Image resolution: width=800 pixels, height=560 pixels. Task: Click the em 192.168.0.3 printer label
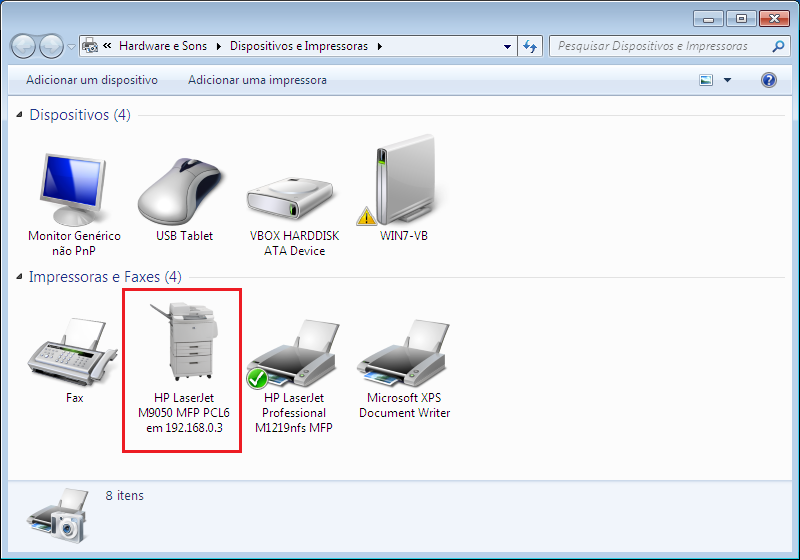coord(184,428)
